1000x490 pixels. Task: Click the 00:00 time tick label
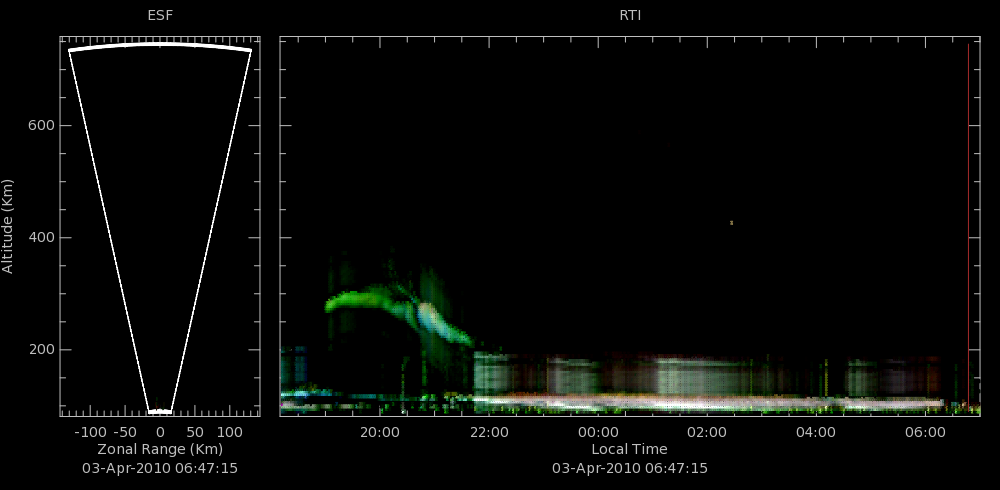[598, 432]
